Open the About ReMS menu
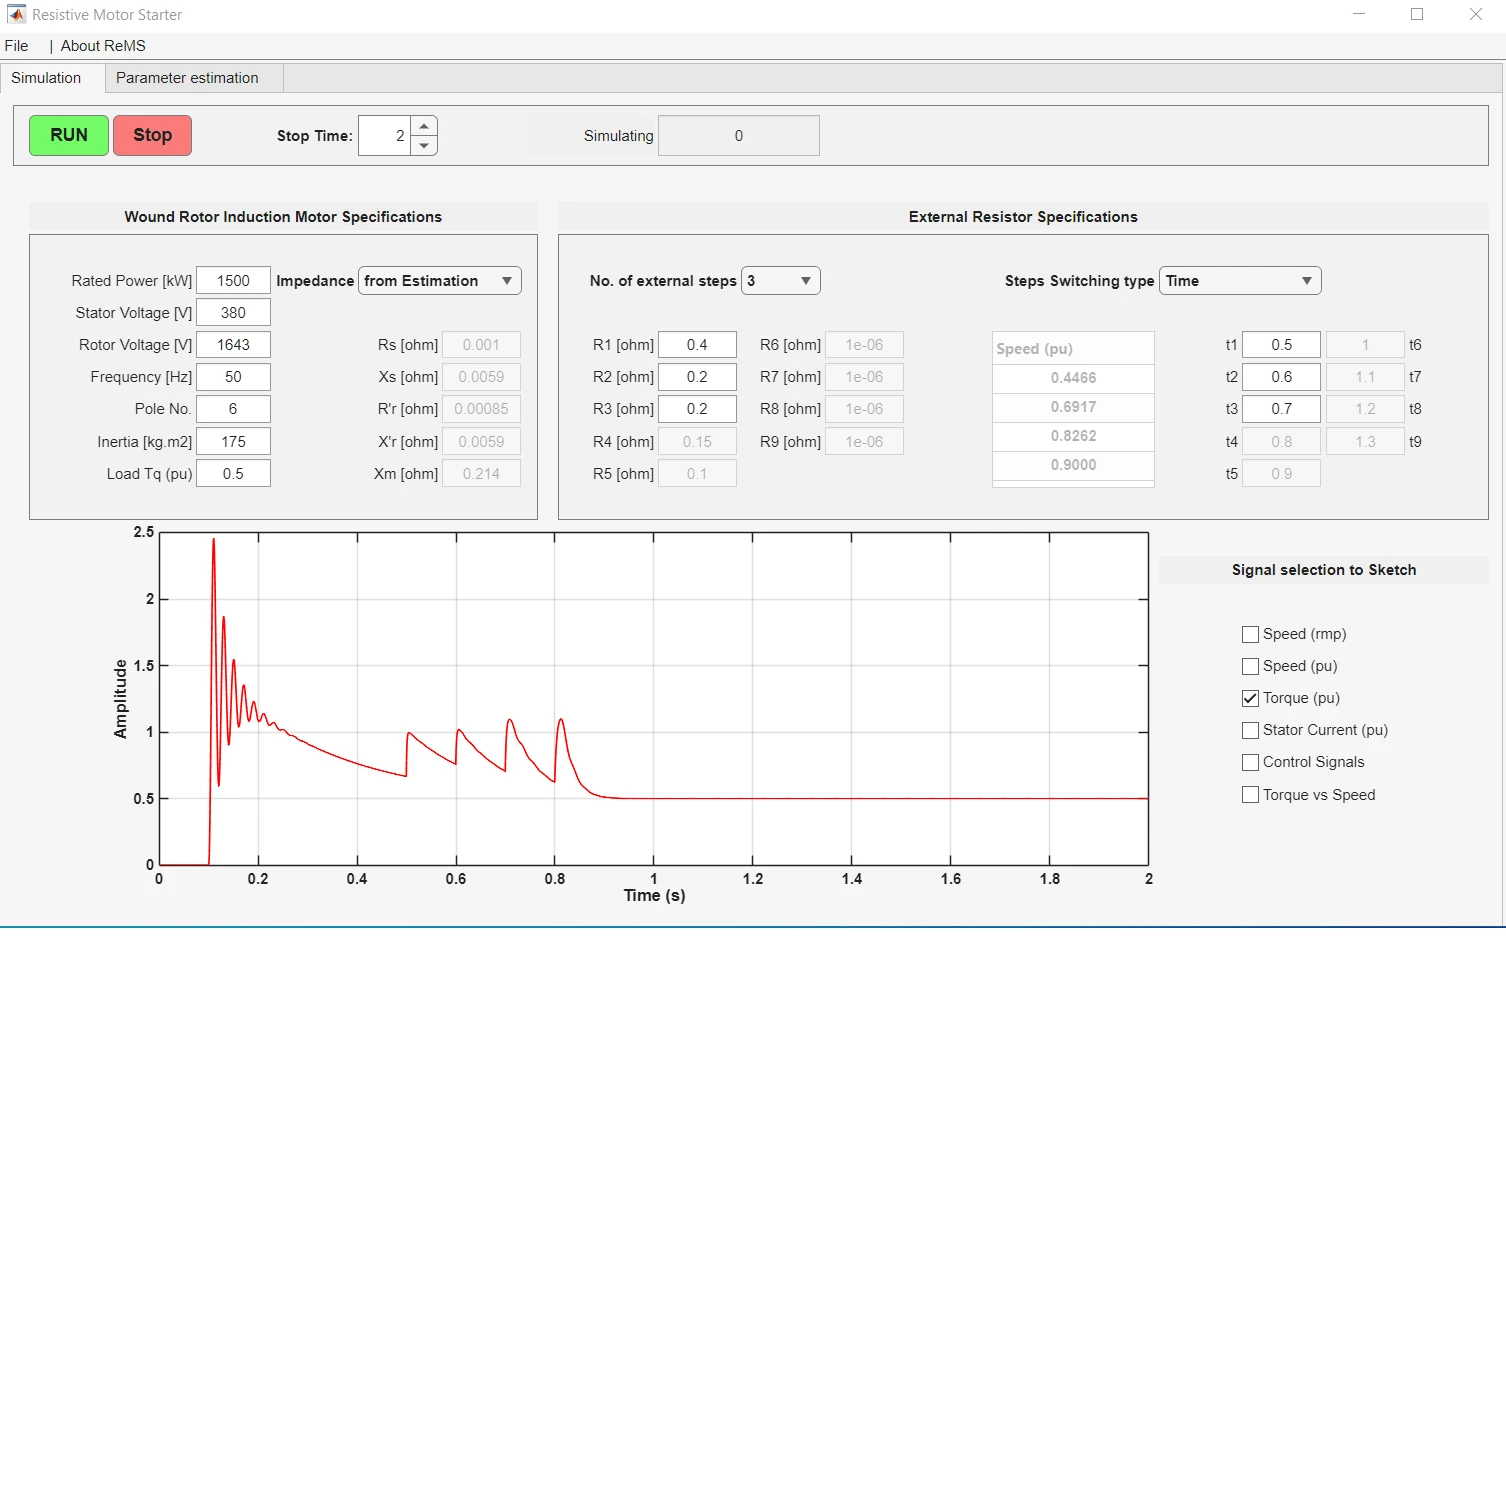The image size is (1506, 1506). [103, 46]
